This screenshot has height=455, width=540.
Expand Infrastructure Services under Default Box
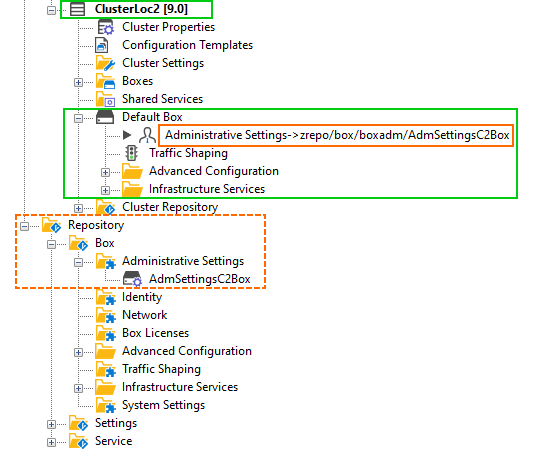tap(105, 190)
